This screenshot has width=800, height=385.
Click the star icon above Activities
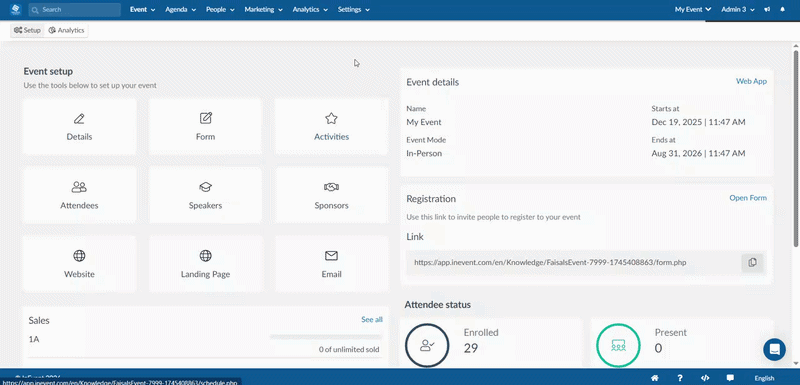(x=331, y=118)
